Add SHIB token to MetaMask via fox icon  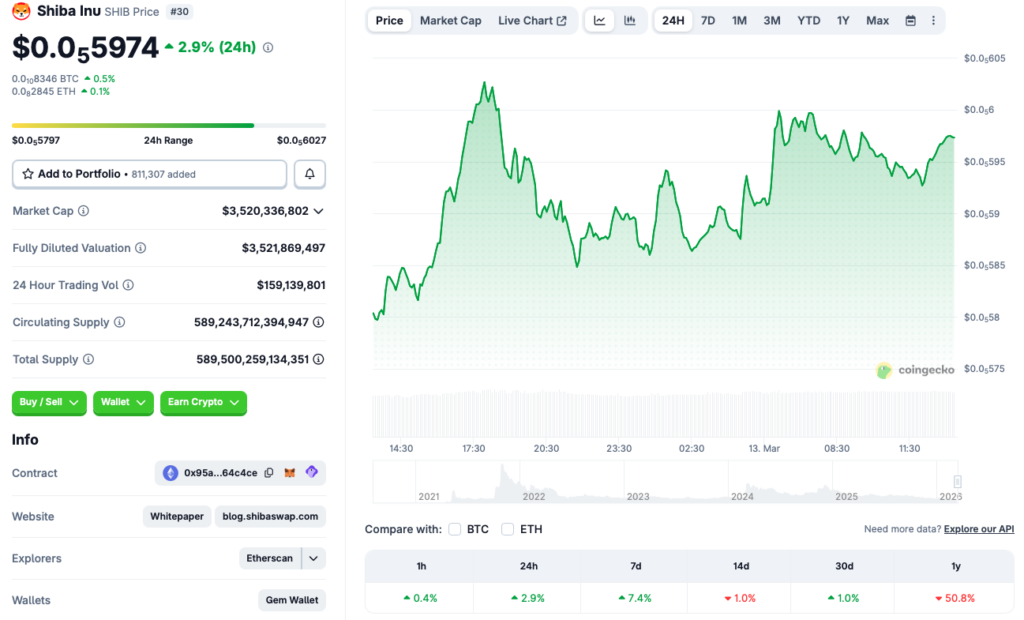tap(290, 473)
